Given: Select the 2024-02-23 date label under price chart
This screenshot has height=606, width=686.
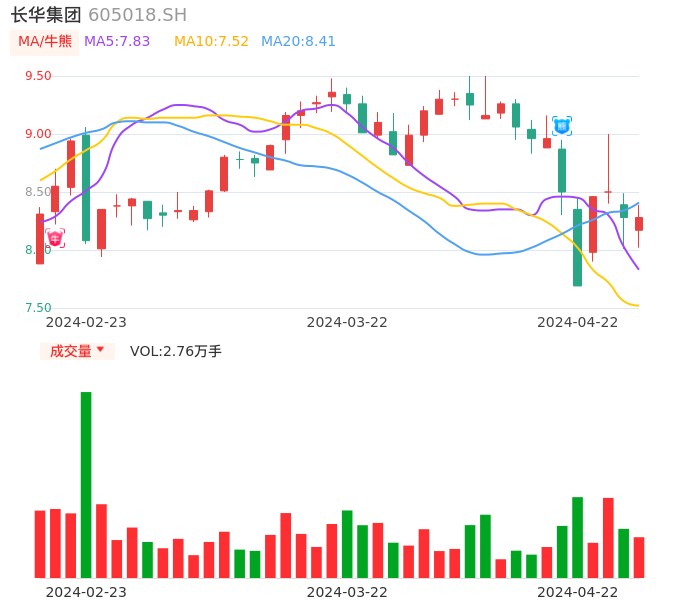Looking at the screenshot, I should pyautogui.click(x=86, y=322).
